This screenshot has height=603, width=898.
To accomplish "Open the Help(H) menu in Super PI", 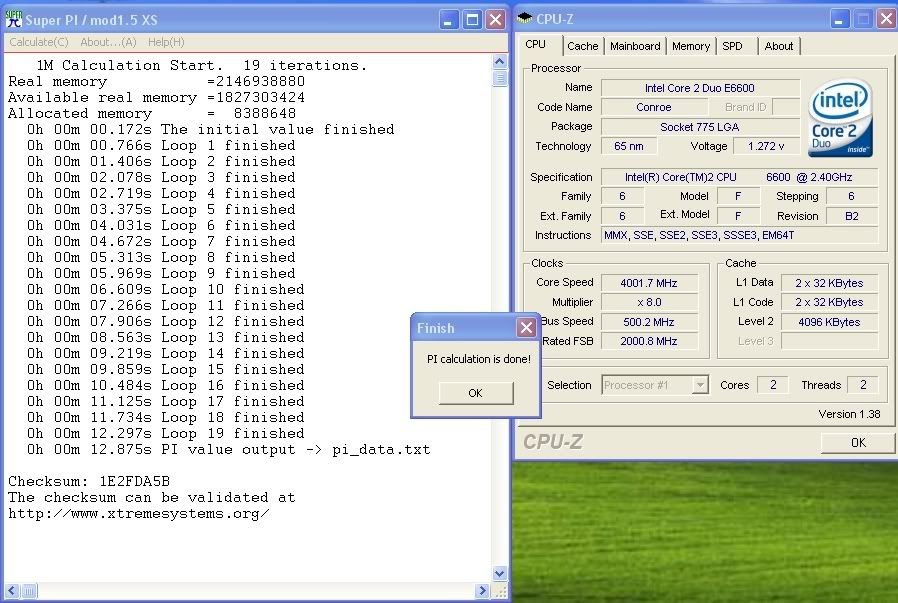I will tap(166, 42).
